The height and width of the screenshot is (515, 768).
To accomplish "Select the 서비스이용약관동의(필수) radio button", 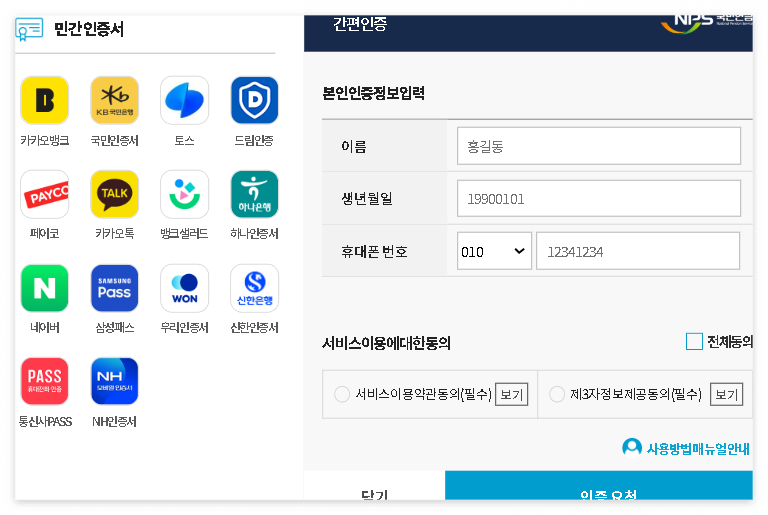I will click(341, 394).
